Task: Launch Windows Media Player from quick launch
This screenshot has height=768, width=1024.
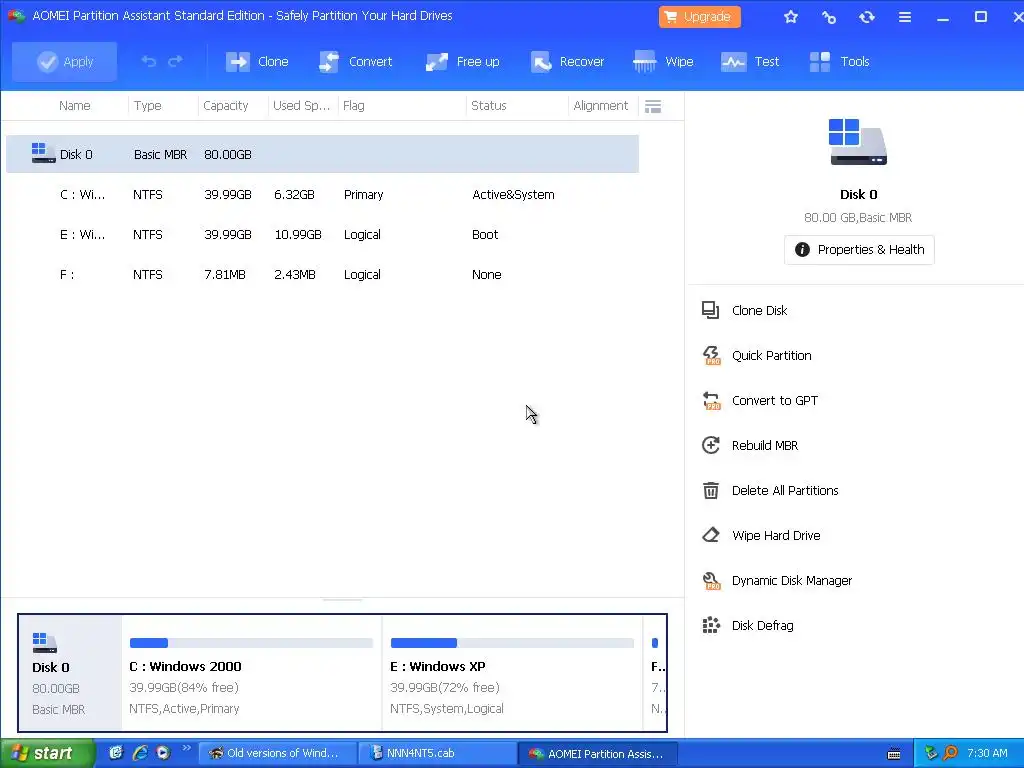Action: click(x=163, y=753)
